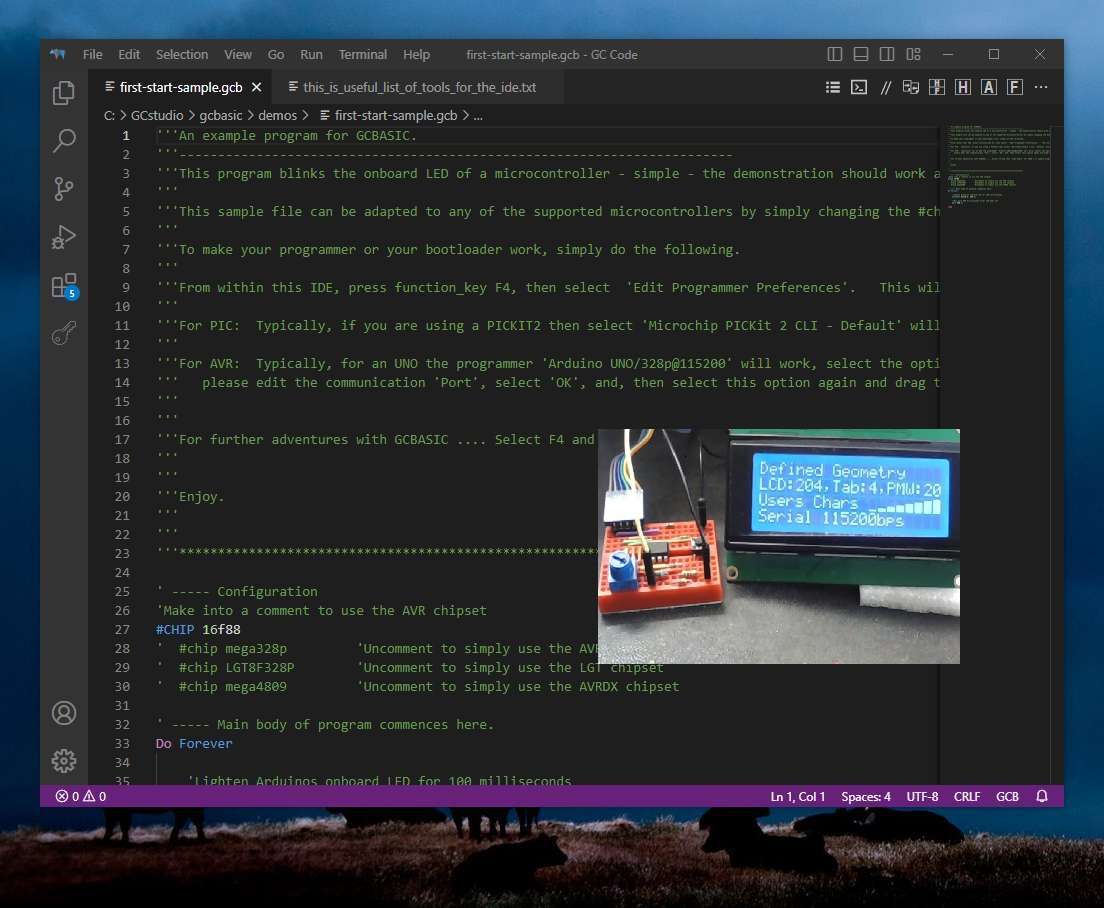The image size is (1104, 908).
Task: Open the Extensions view with 5 badge
Action: (x=63, y=285)
